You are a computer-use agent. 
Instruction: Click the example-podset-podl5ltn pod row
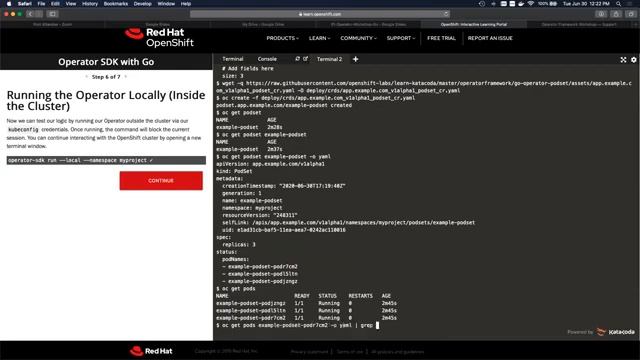pyautogui.click(x=306, y=311)
